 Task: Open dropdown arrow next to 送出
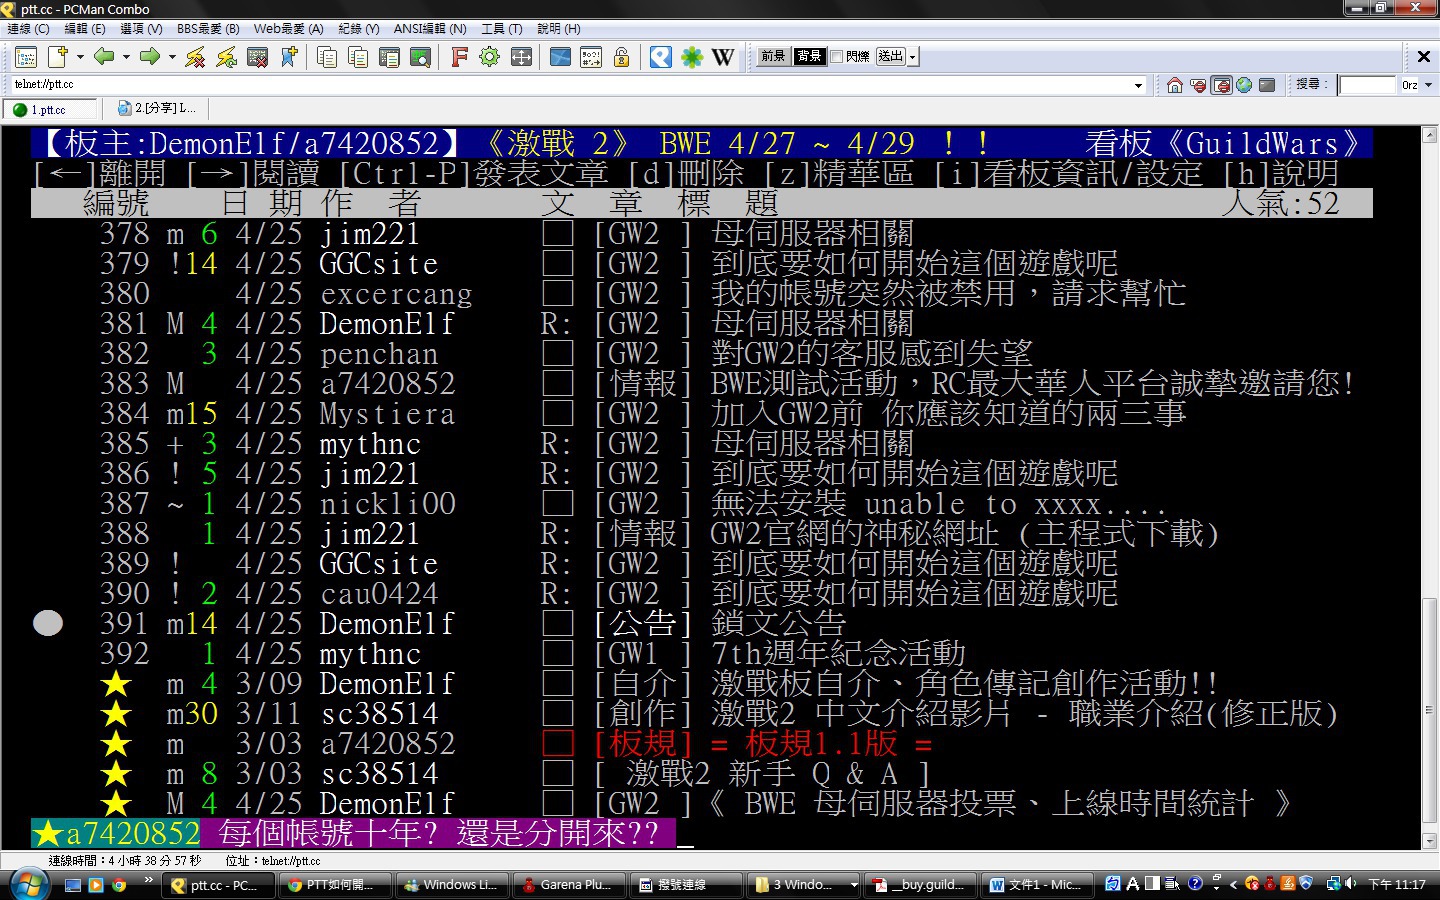(x=913, y=57)
